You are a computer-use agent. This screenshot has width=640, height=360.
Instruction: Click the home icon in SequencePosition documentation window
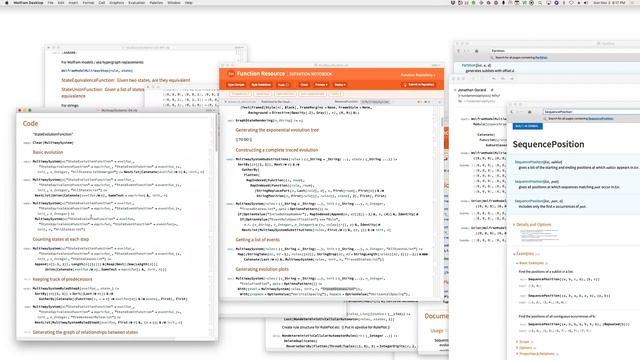coord(529,112)
